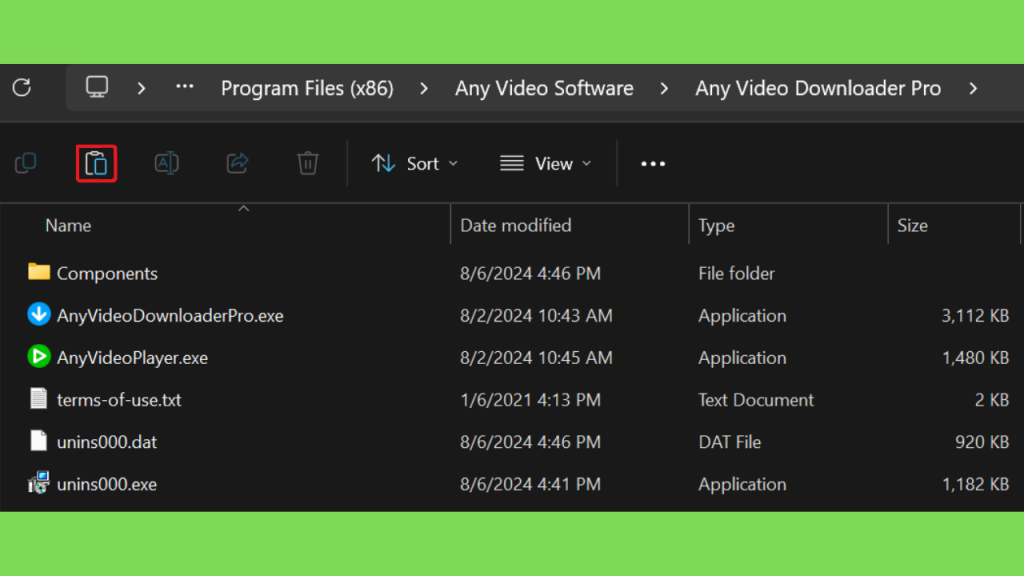Image resolution: width=1024 pixels, height=576 pixels.
Task: Go to Program Files (x86) breadcrumb
Action: click(307, 88)
